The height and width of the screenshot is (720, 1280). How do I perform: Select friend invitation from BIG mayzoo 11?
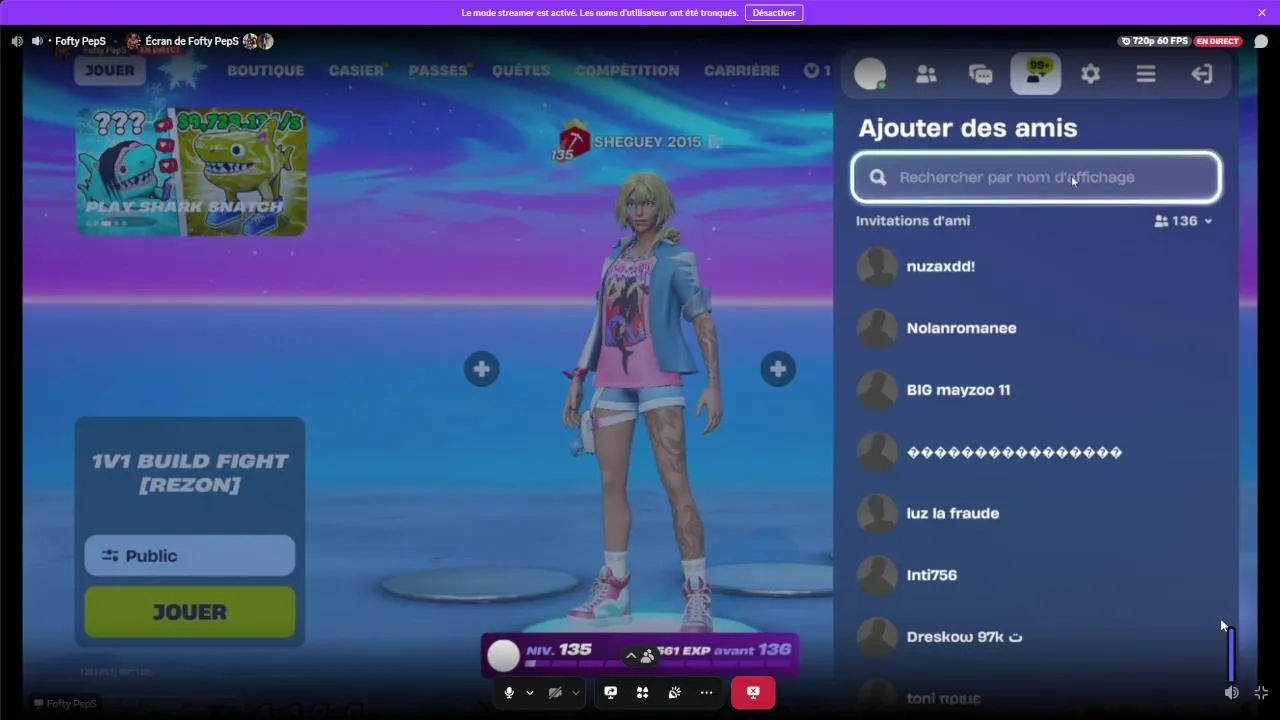click(x=1036, y=390)
